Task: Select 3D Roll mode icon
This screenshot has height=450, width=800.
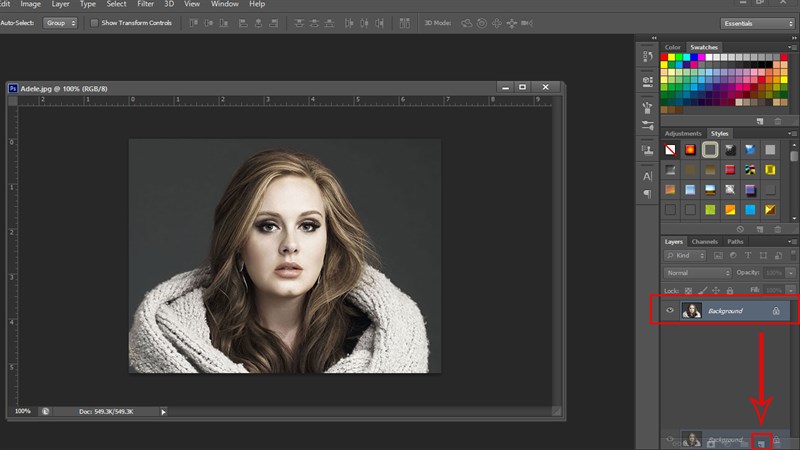Action: coord(482,23)
